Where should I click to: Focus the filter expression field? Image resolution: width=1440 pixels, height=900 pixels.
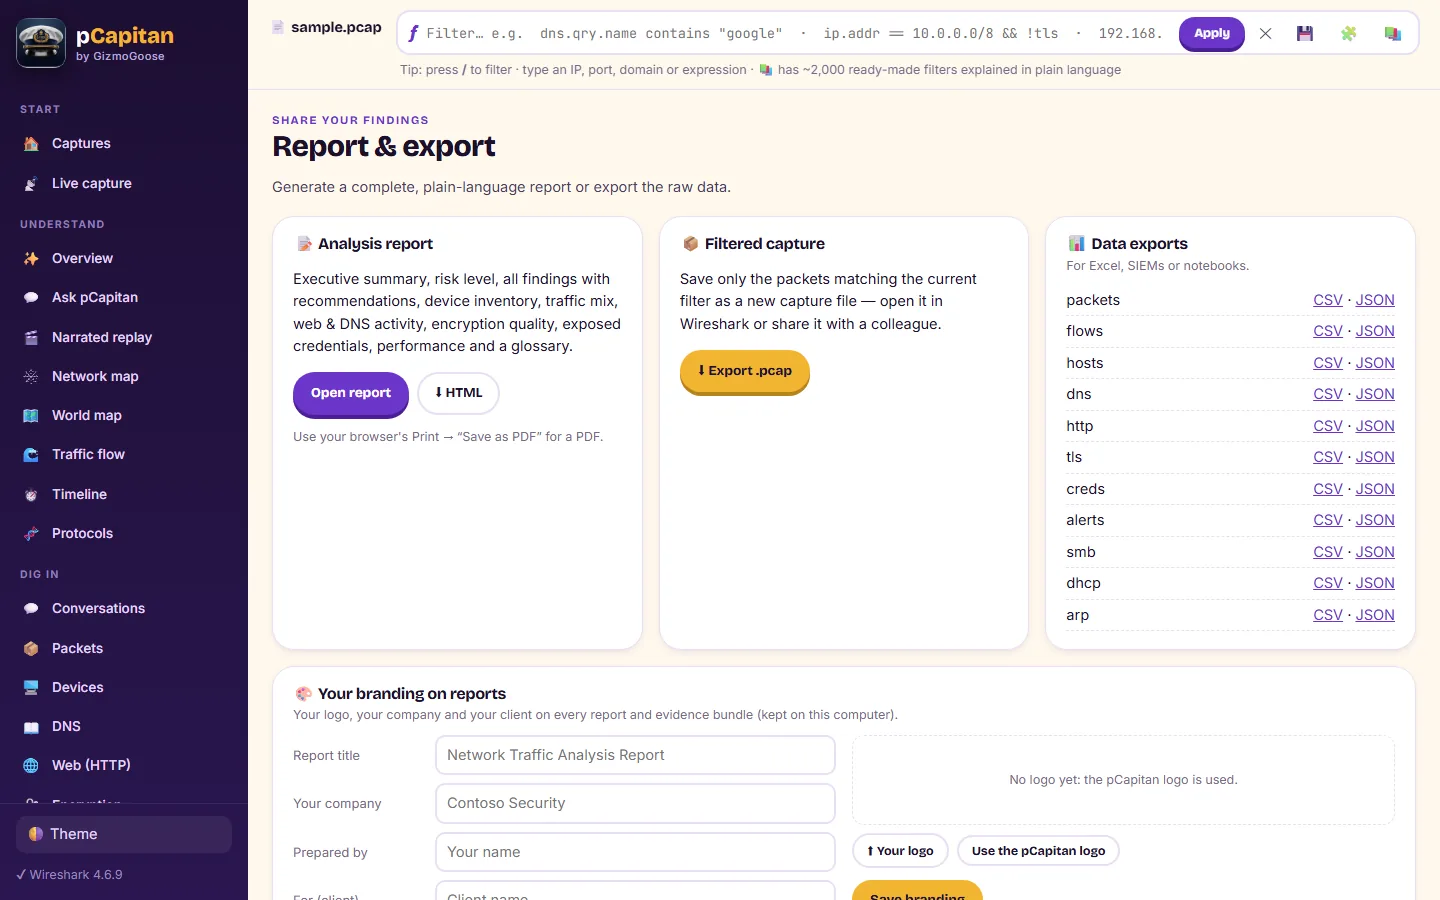coord(795,33)
